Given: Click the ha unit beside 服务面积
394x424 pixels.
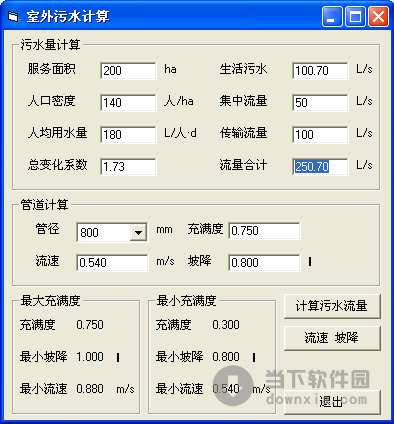Looking at the screenshot, I should [170, 69].
